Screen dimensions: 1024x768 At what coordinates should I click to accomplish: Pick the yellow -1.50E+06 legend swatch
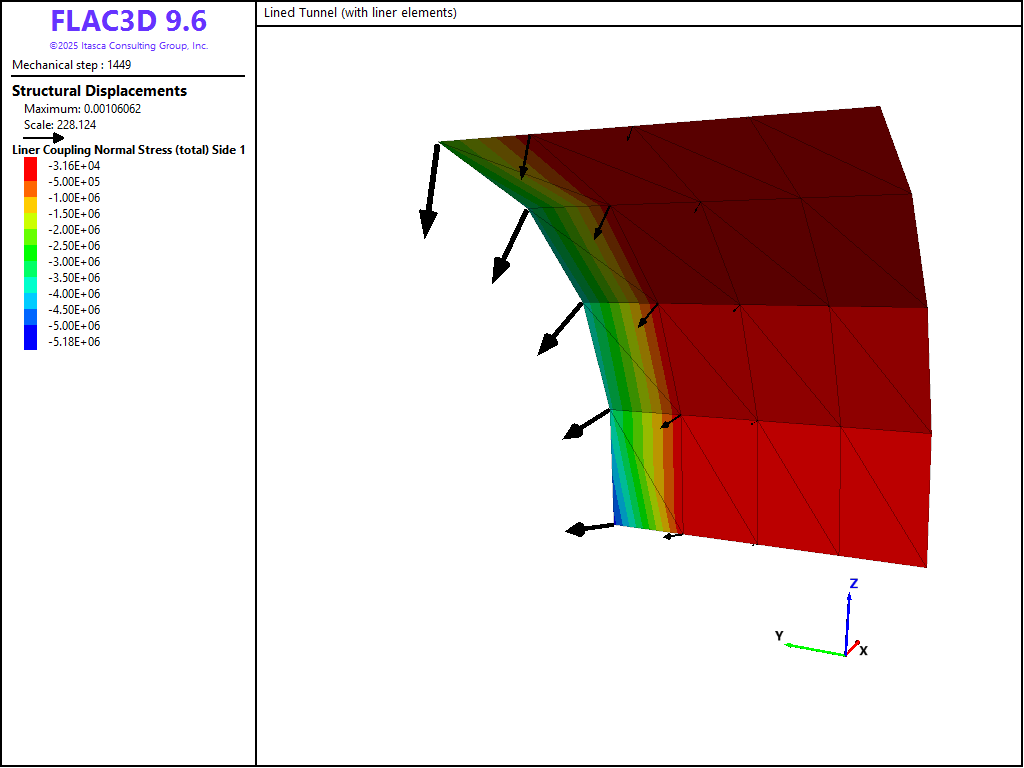[30, 214]
